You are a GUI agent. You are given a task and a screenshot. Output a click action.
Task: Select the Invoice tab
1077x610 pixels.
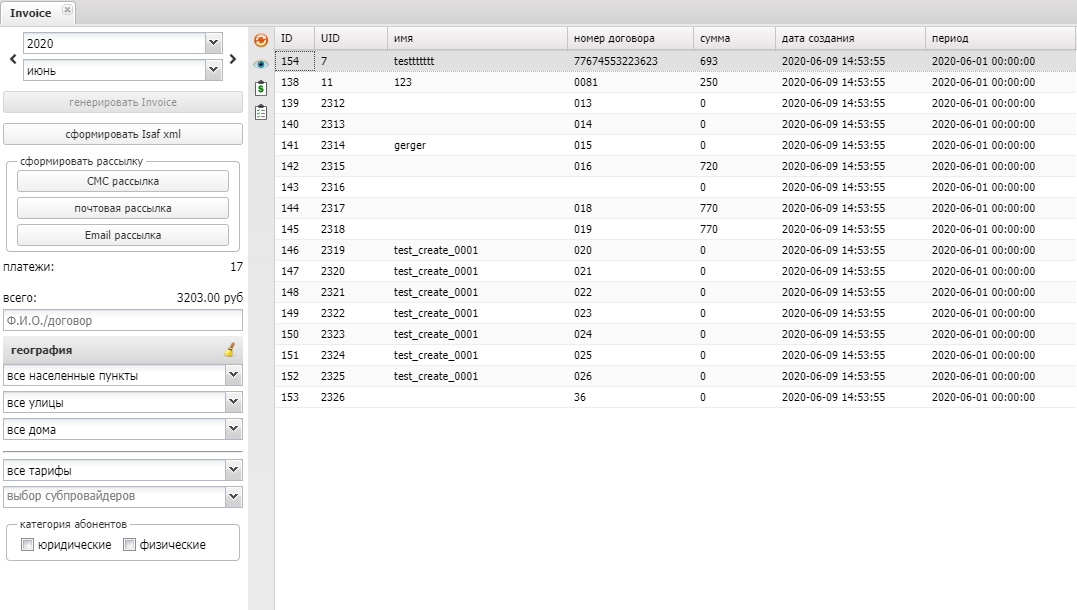[30, 13]
